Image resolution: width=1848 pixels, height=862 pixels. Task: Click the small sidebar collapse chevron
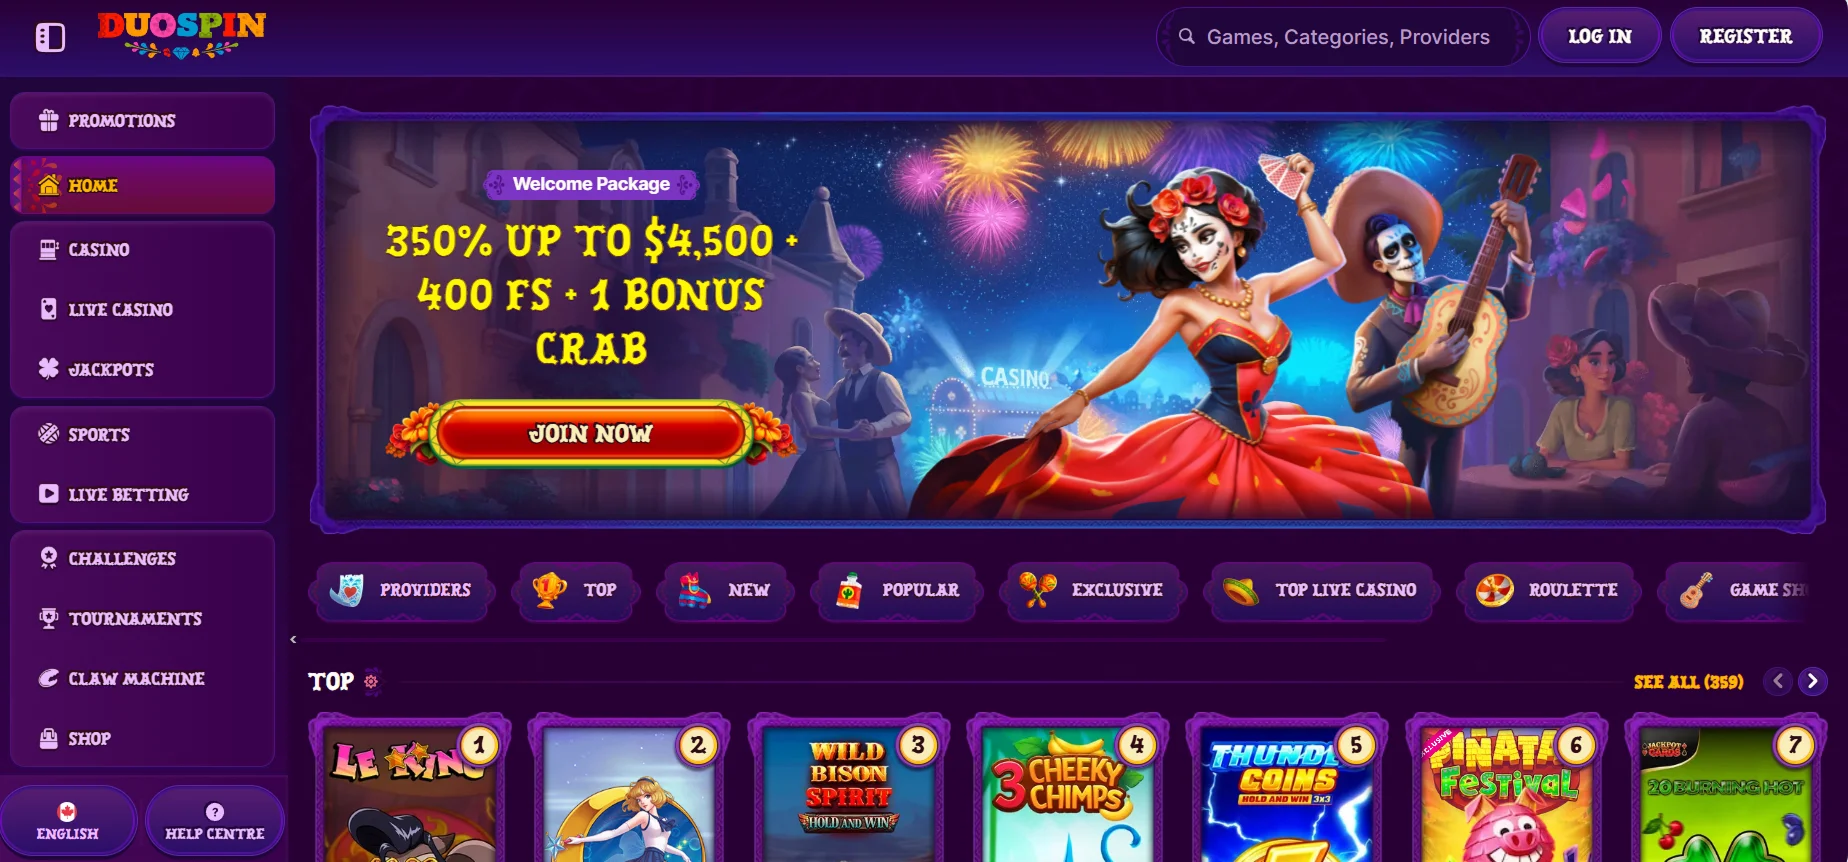(293, 639)
